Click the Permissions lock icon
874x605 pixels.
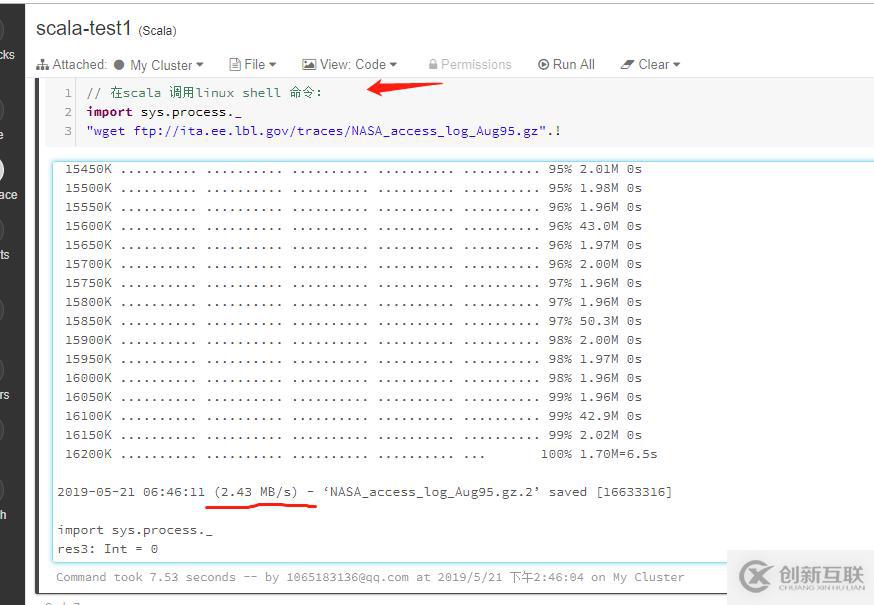coord(434,64)
